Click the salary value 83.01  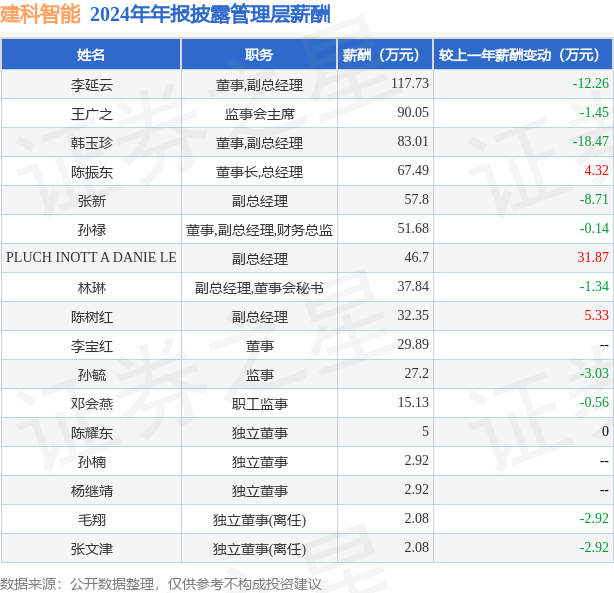(413, 141)
